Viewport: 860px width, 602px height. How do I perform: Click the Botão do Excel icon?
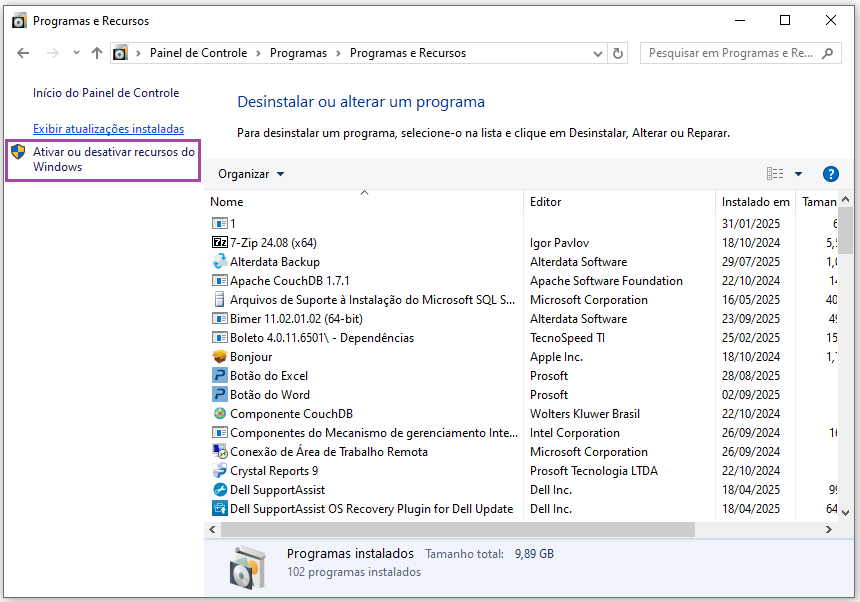(x=219, y=376)
